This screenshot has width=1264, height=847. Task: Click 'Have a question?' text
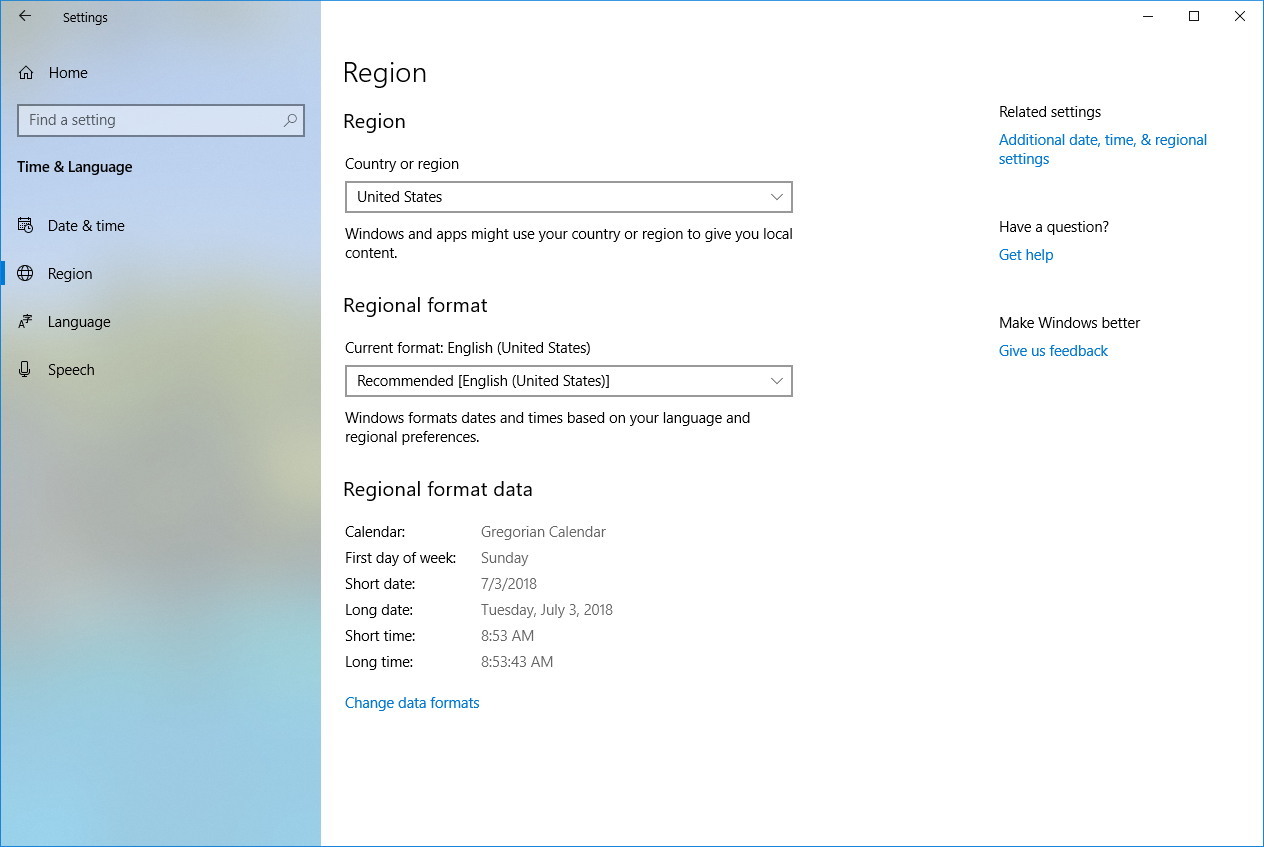click(1054, 227)
